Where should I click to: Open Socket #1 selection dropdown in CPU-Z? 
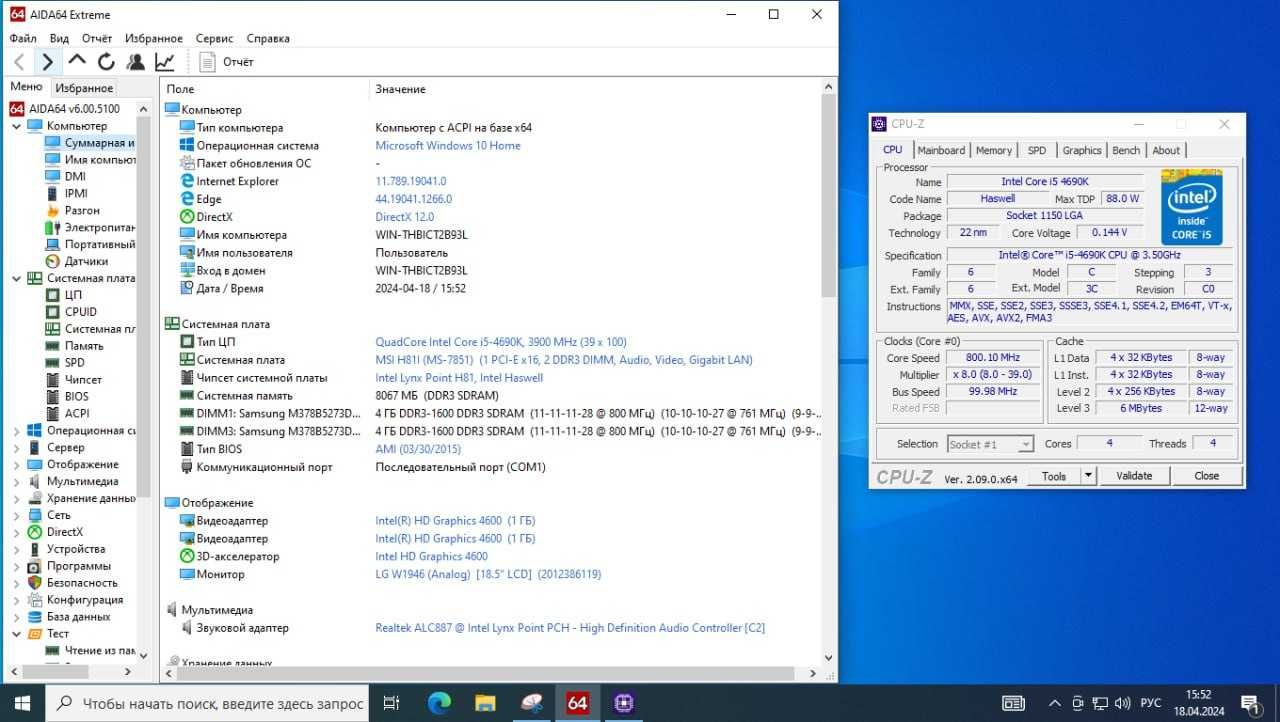point(990,444)
